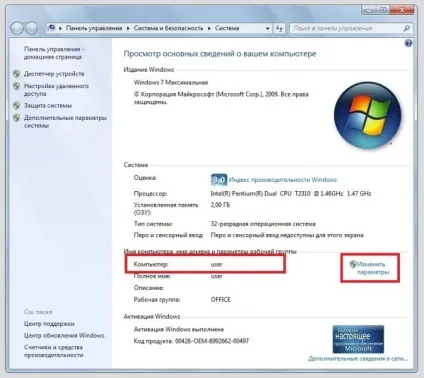
Task: Open Дополнительные сведения в сети link
Action: pos(358,359)
